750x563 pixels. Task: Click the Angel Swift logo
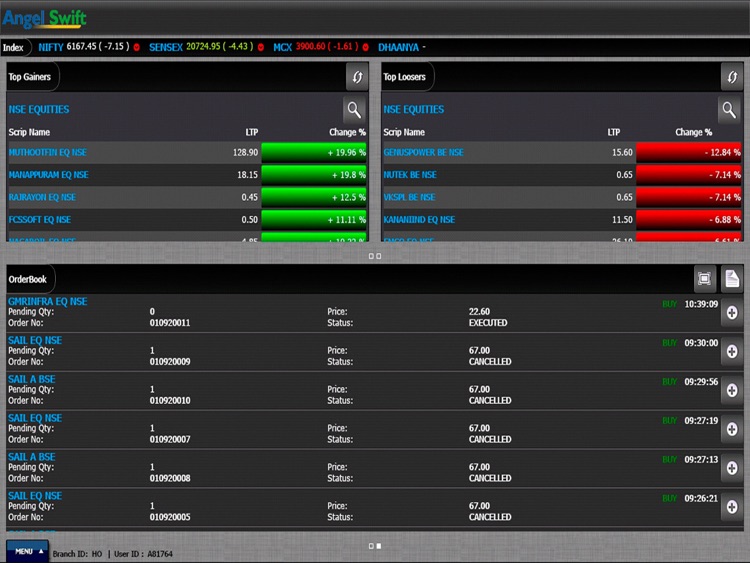point(44,19)
